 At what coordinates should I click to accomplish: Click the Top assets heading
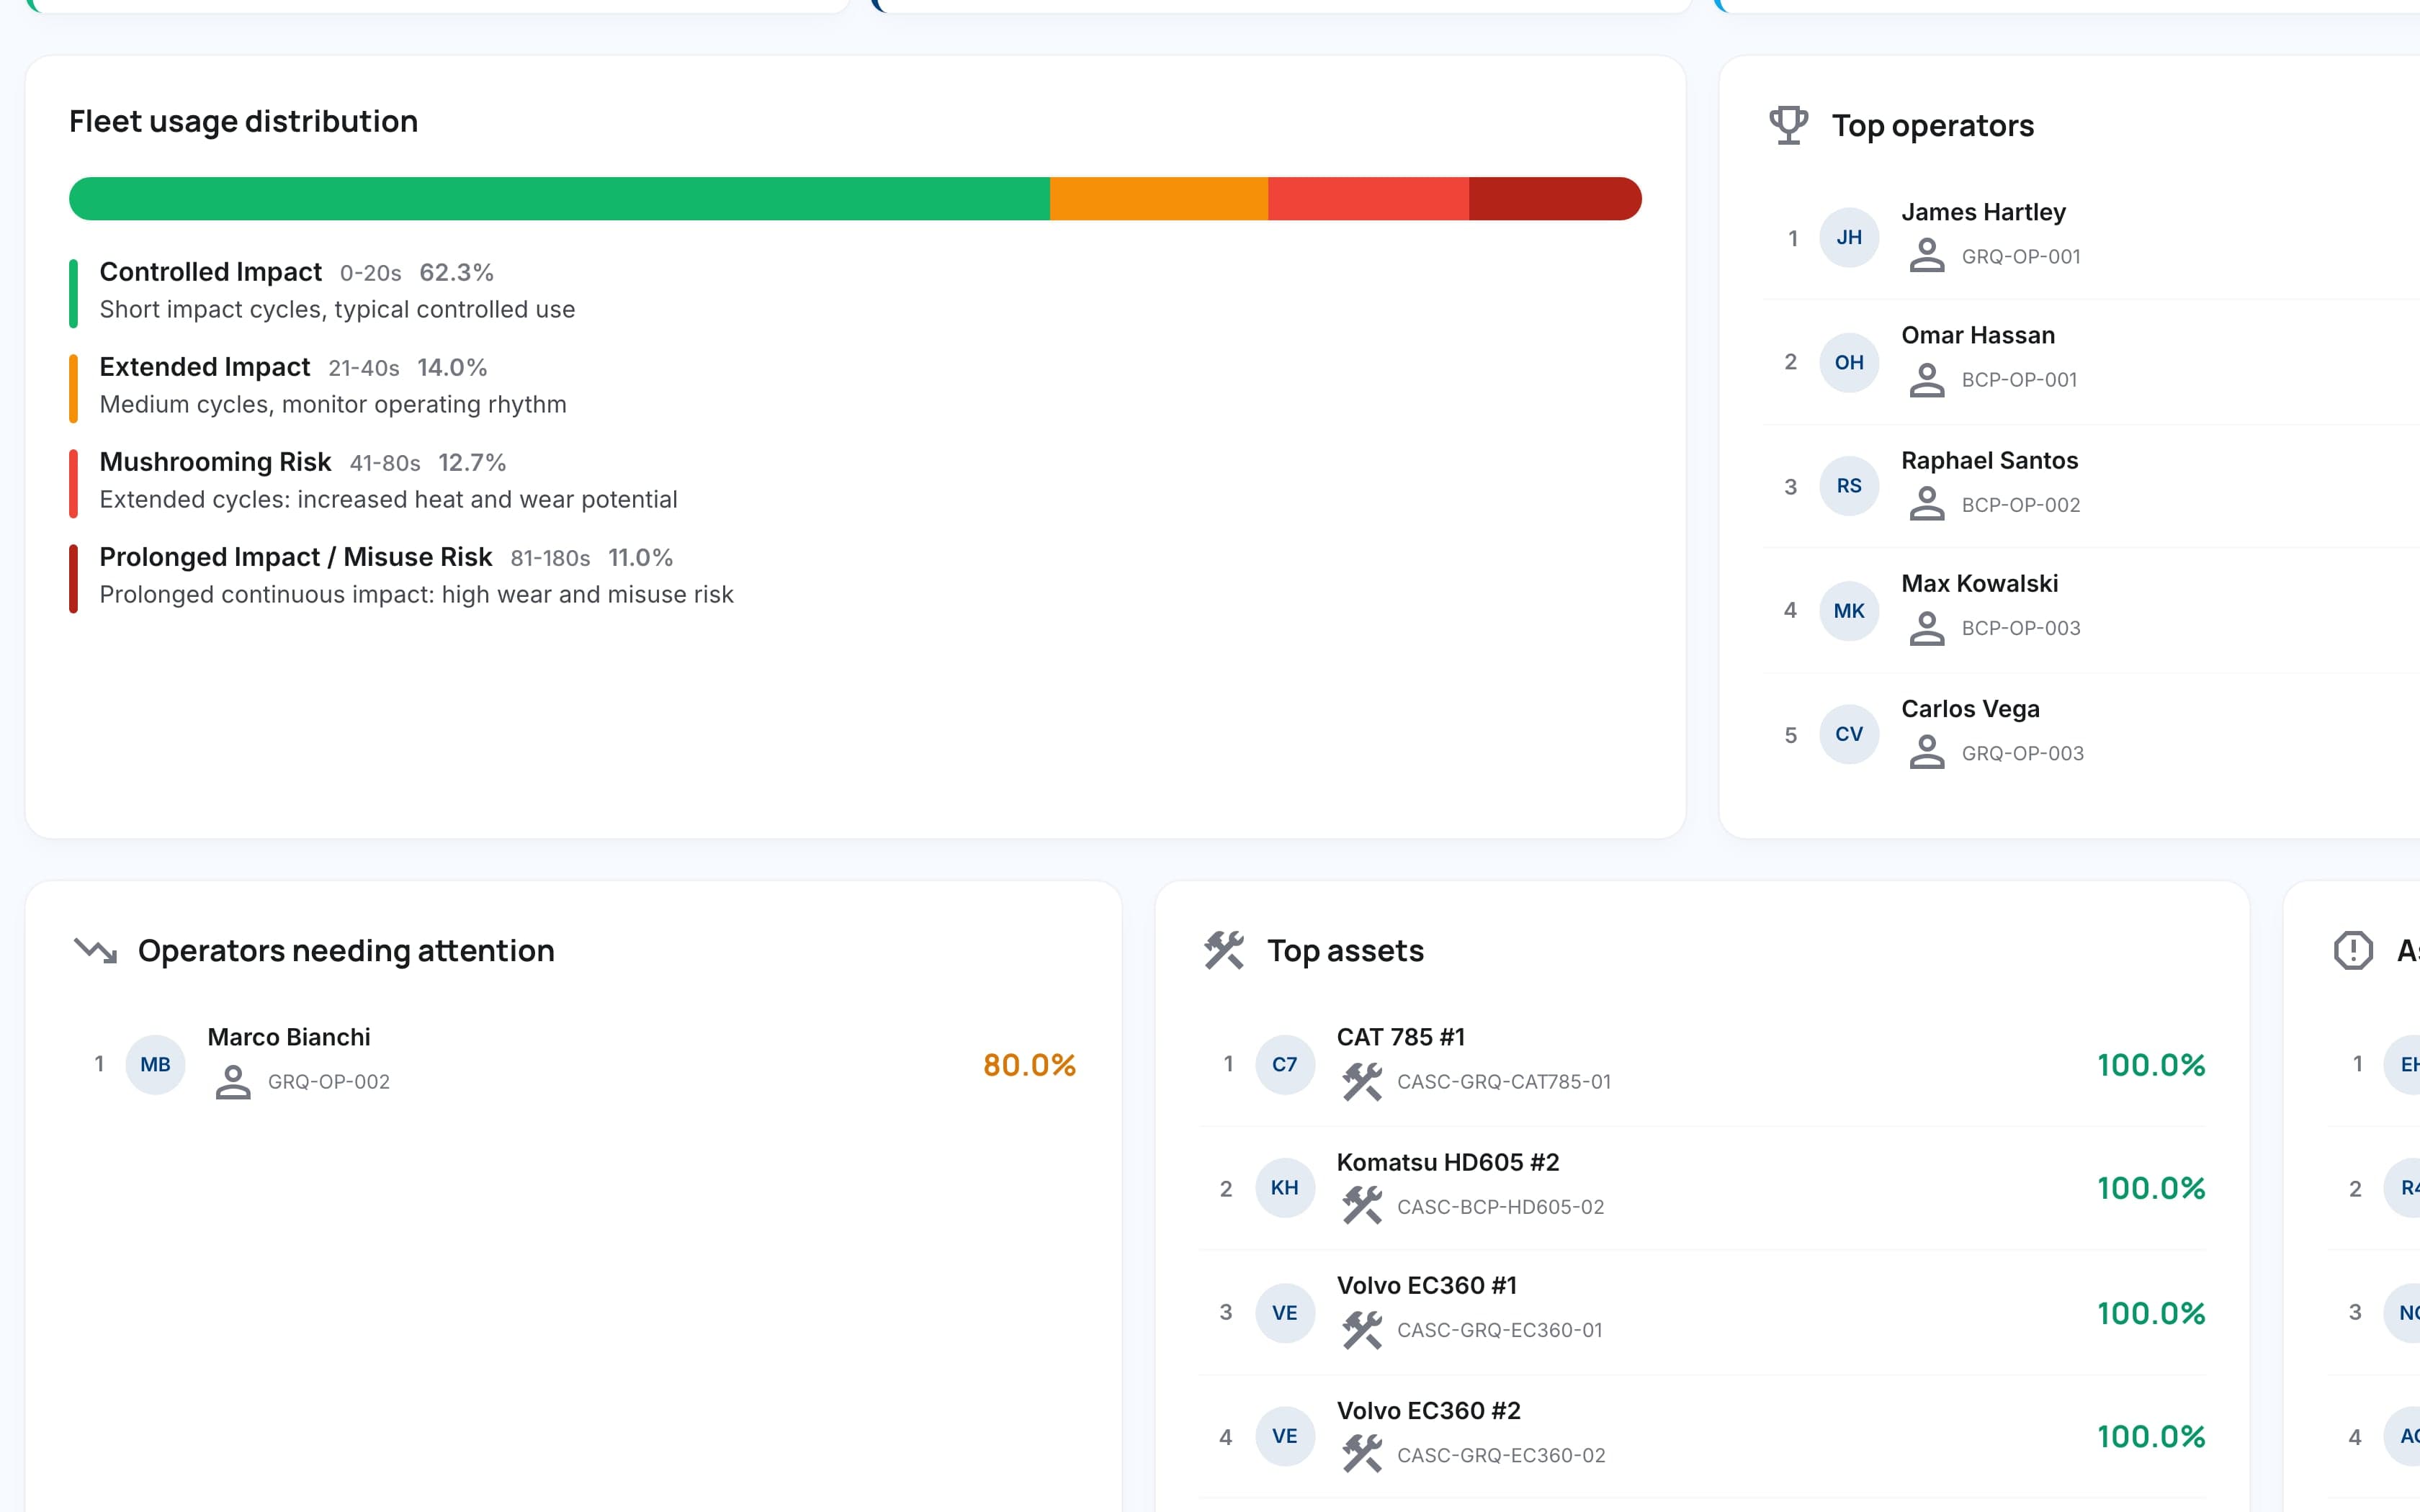point(1345,950)
